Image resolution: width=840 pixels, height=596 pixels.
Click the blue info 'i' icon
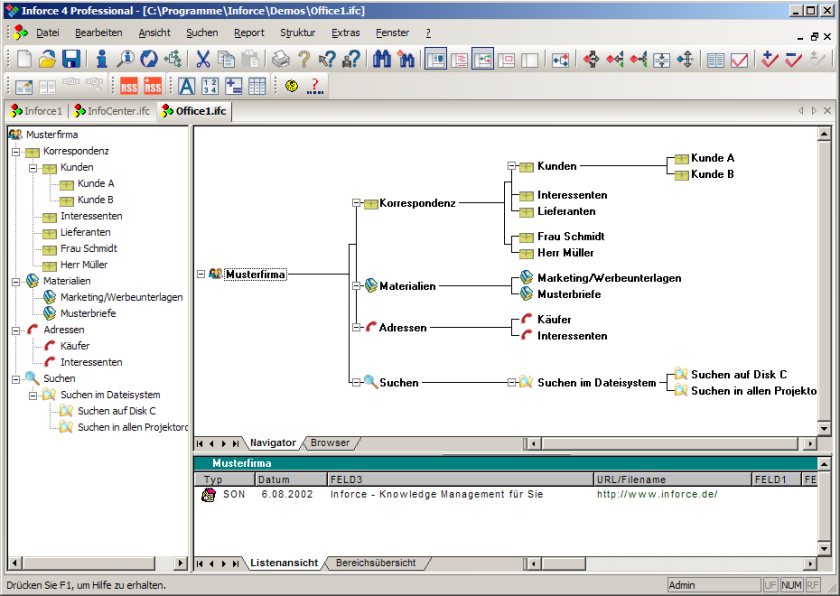[102, 60]
